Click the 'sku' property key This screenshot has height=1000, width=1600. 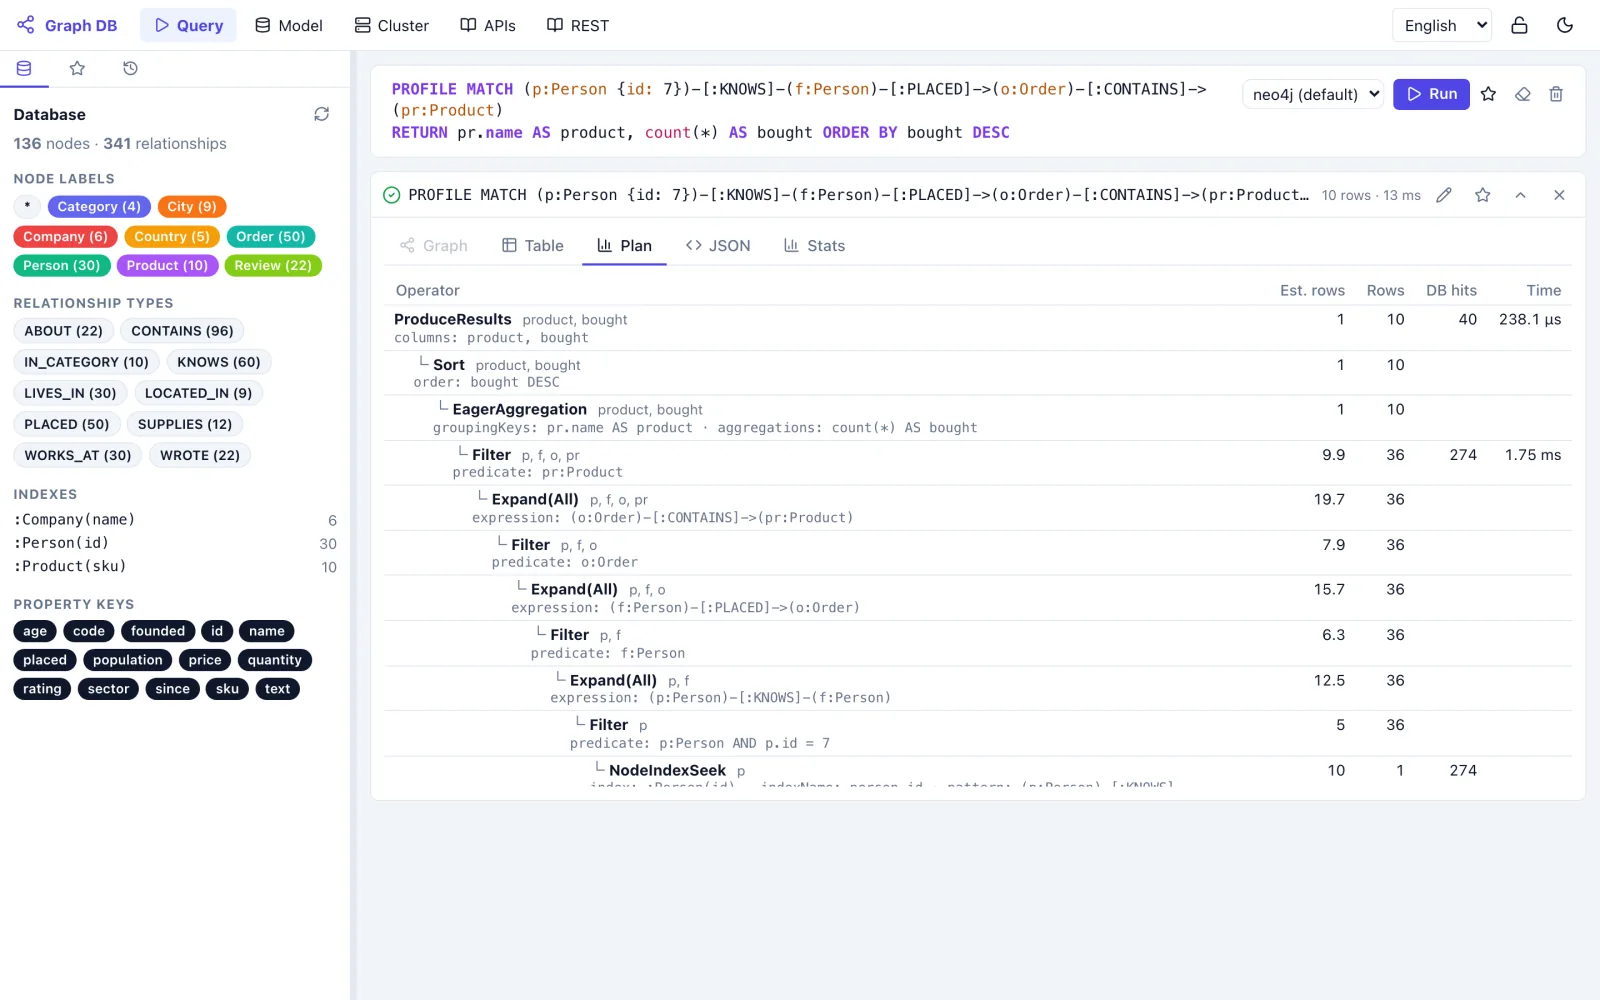point(227,689)
